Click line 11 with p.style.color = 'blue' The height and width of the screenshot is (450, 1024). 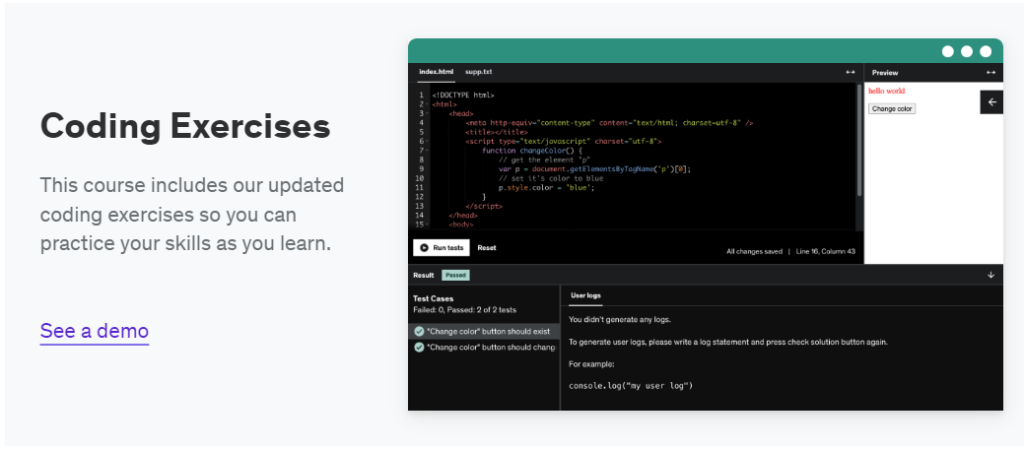[546, 187]
